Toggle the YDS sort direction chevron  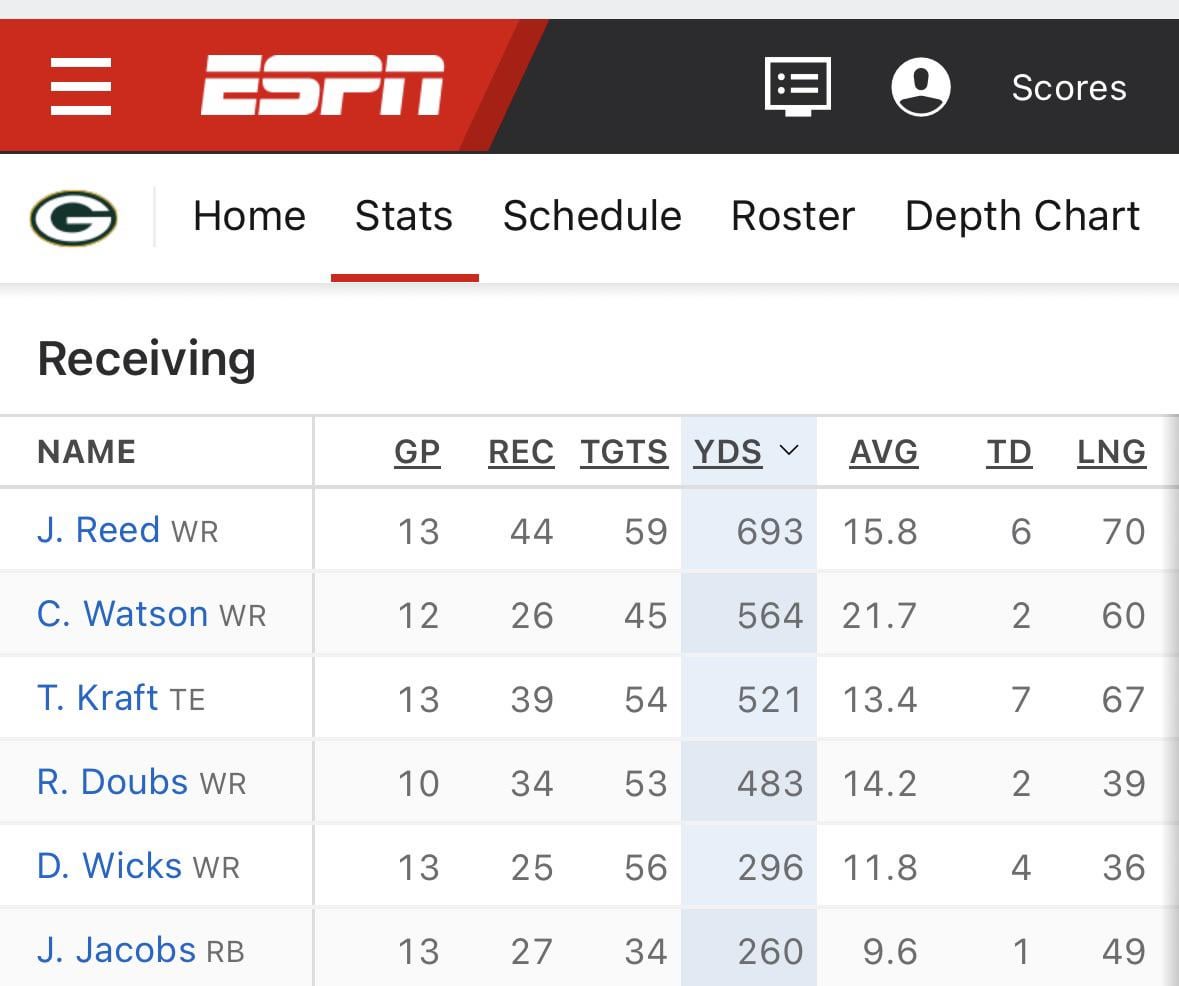790,452
